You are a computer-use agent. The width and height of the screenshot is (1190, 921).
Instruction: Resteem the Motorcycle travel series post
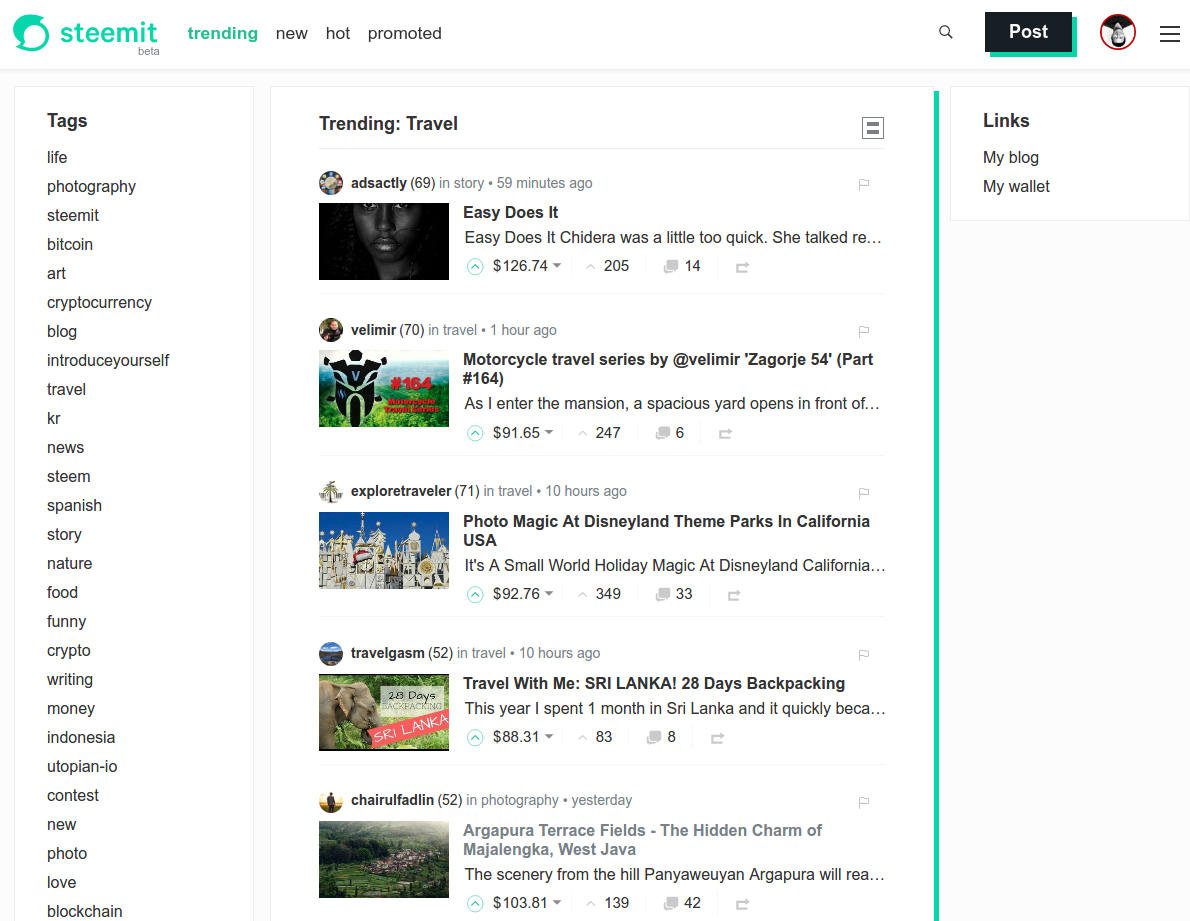point(726,433)
